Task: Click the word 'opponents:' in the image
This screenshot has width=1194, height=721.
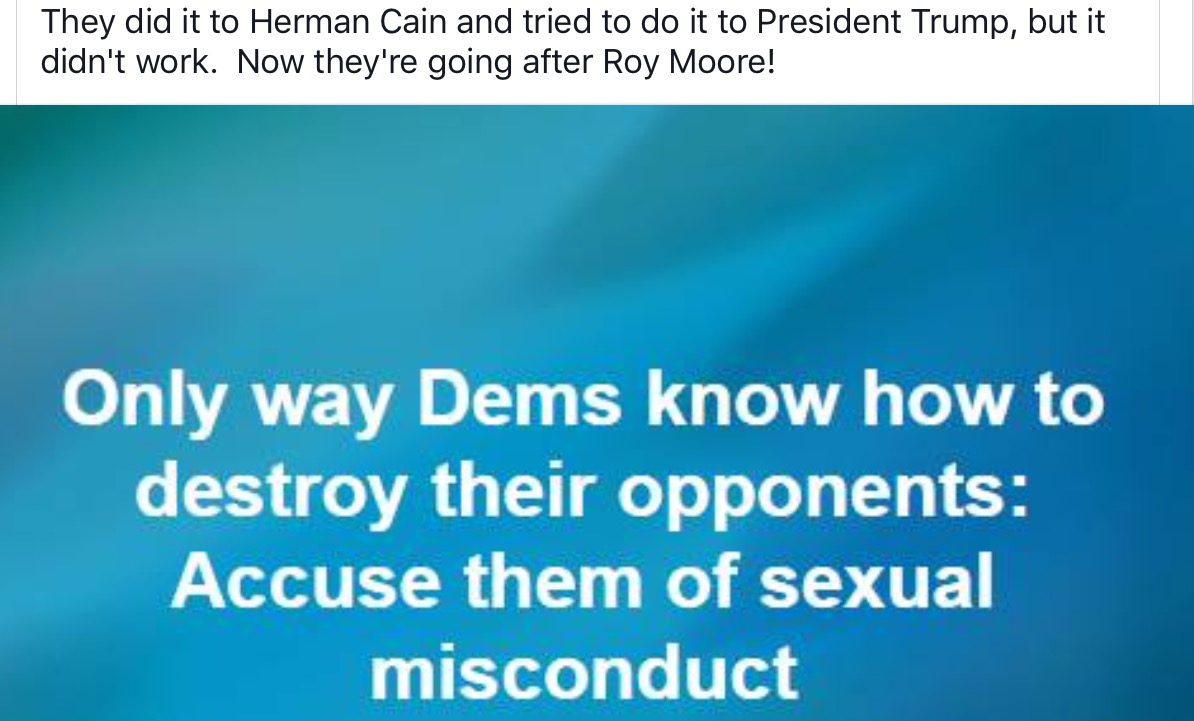Action: [x=823, y=495]
